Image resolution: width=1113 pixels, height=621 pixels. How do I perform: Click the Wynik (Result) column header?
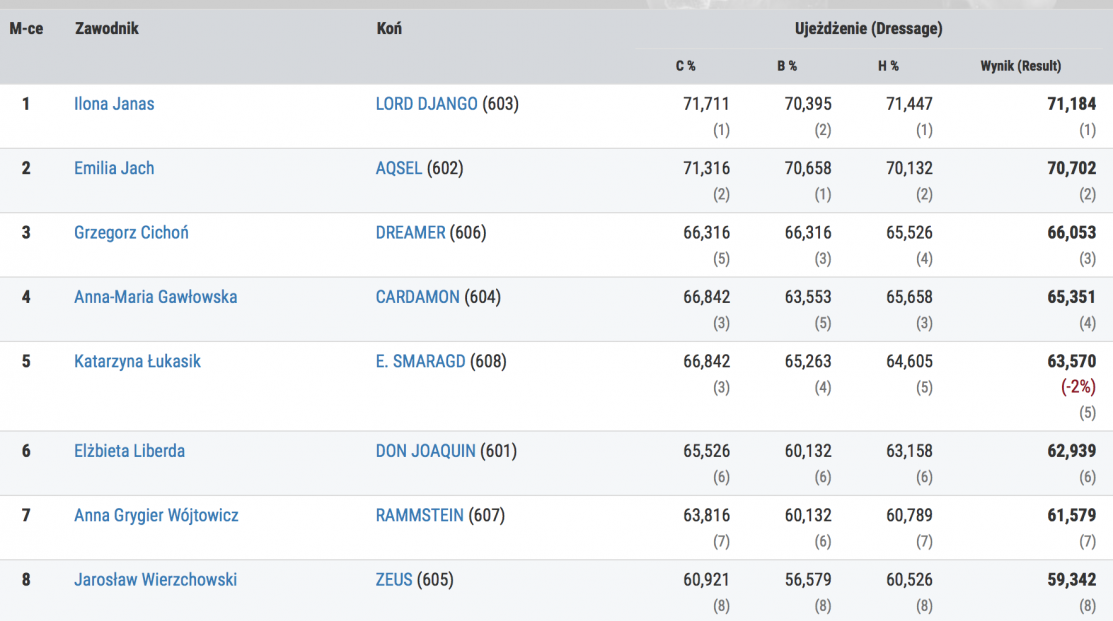(x=1020, y=66)
